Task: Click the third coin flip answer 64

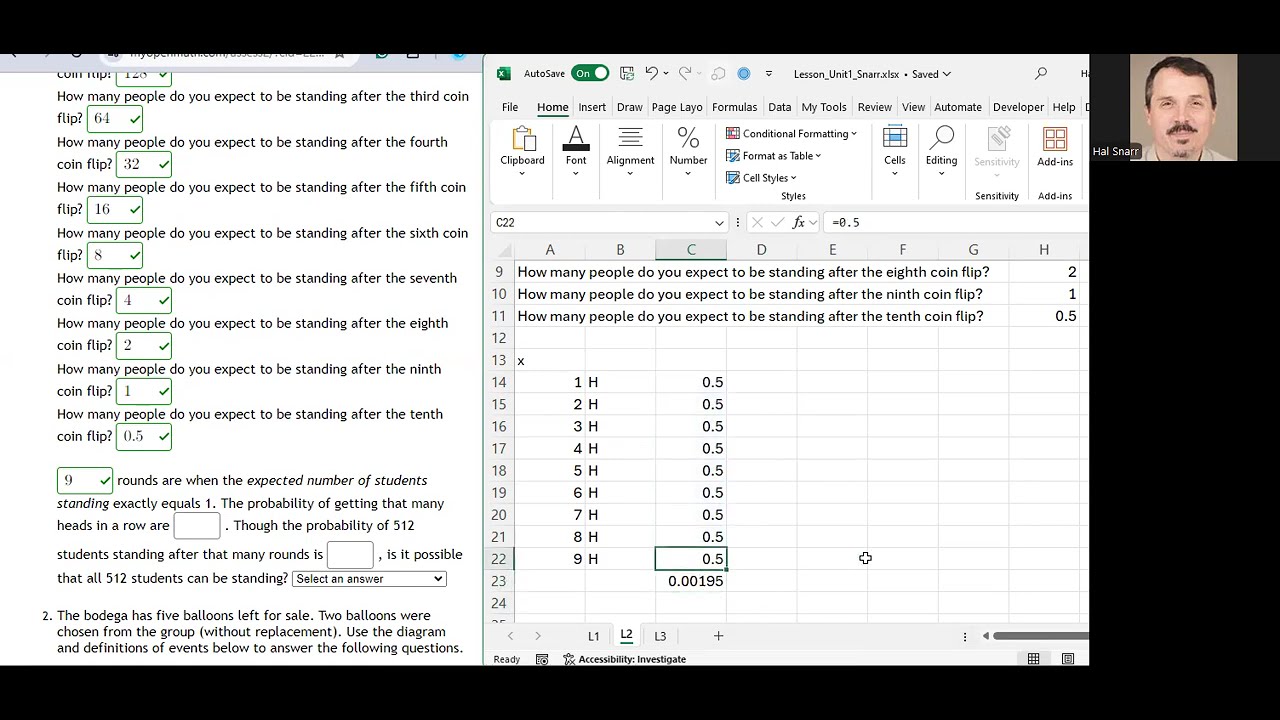Action: point(115,118)
